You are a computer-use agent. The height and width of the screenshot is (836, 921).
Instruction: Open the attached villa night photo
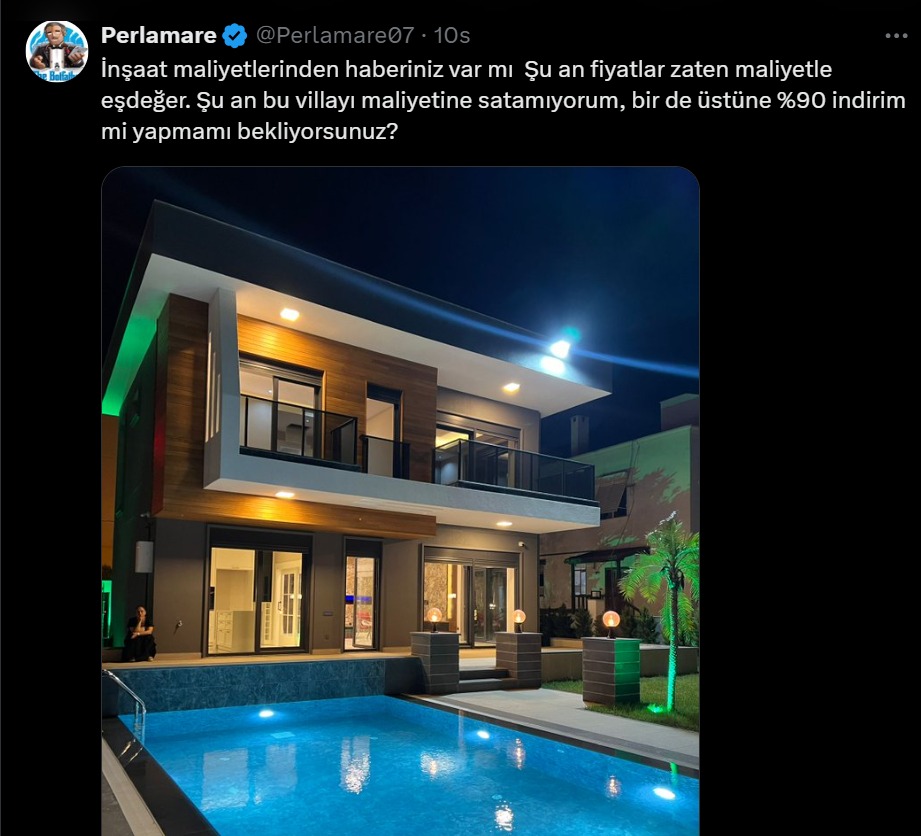point(401,501)
